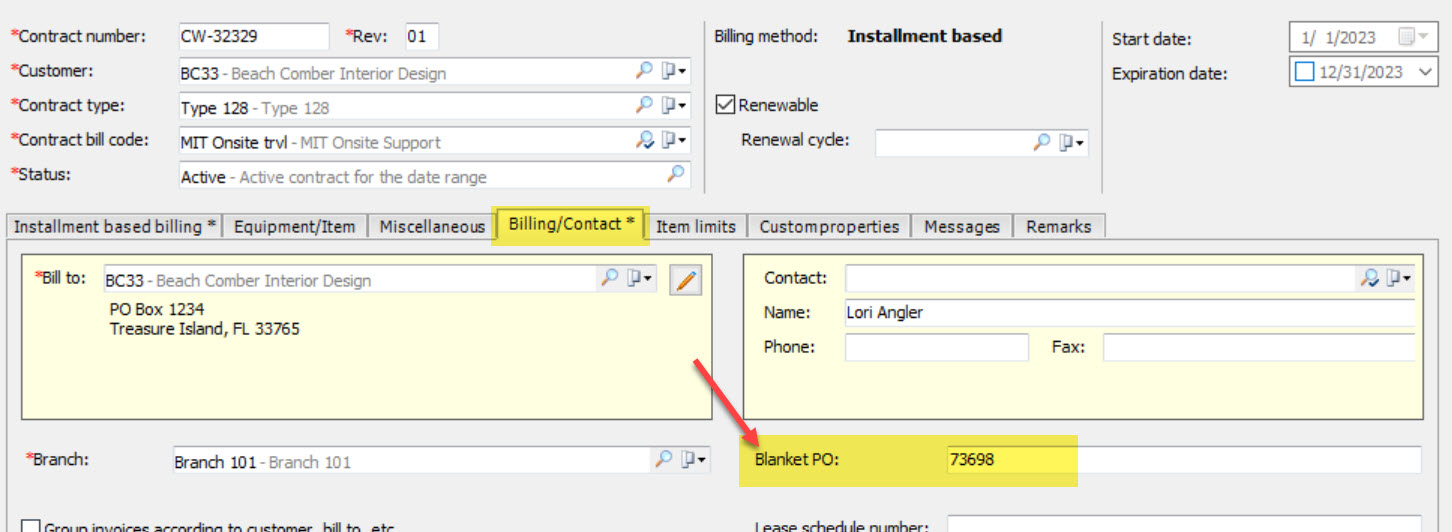
Task: Open Bill to lookup magnifier
Action: tap(609, 278)
